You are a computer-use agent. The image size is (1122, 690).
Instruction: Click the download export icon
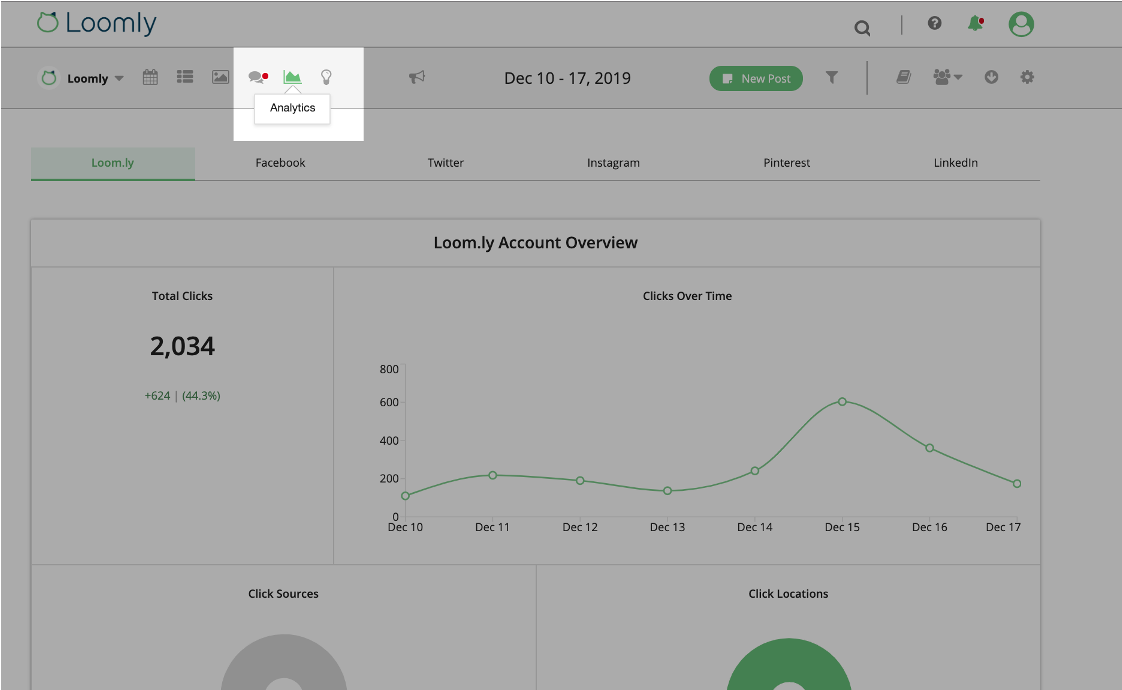[x=991, y=77]
